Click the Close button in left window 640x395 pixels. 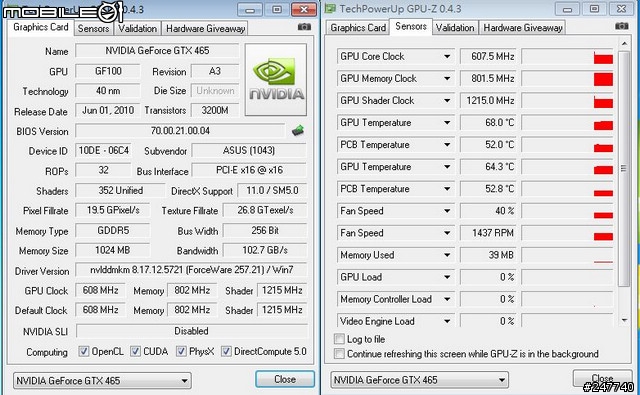coord(285,379)
